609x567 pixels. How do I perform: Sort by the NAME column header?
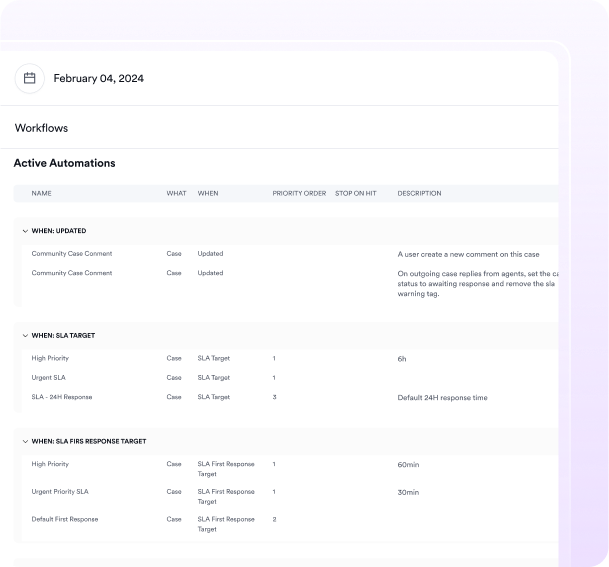pos(41,193)
